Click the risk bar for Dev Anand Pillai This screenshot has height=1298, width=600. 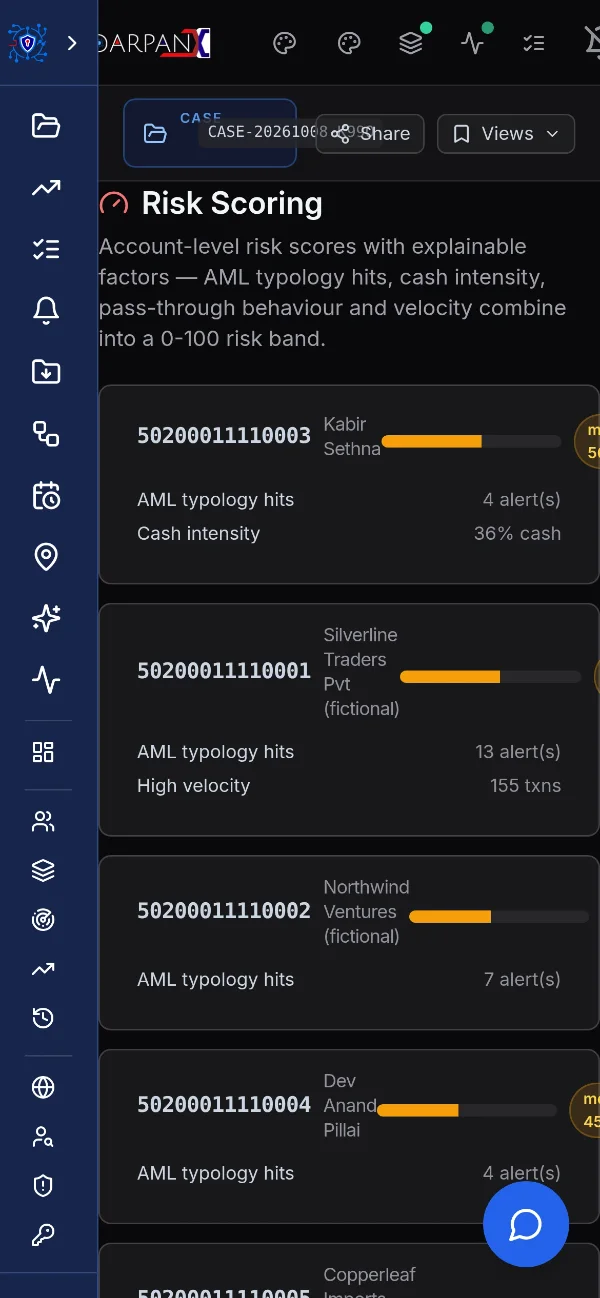(x=467, y=1110)
